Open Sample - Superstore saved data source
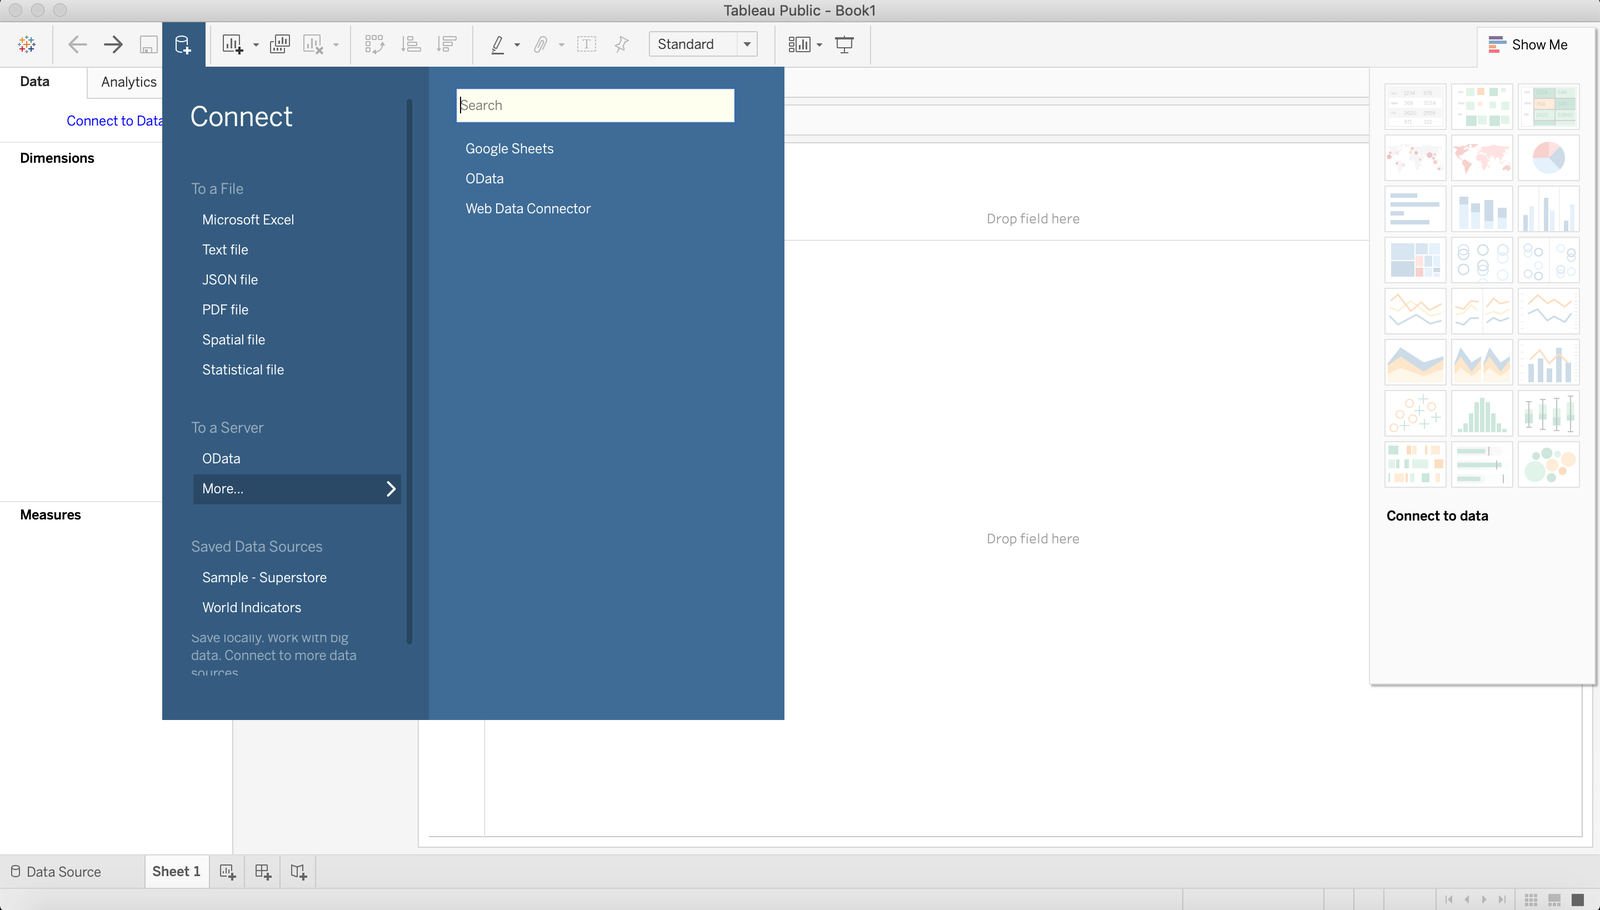This screenshot has height=910, width=1600. point(264,578)
